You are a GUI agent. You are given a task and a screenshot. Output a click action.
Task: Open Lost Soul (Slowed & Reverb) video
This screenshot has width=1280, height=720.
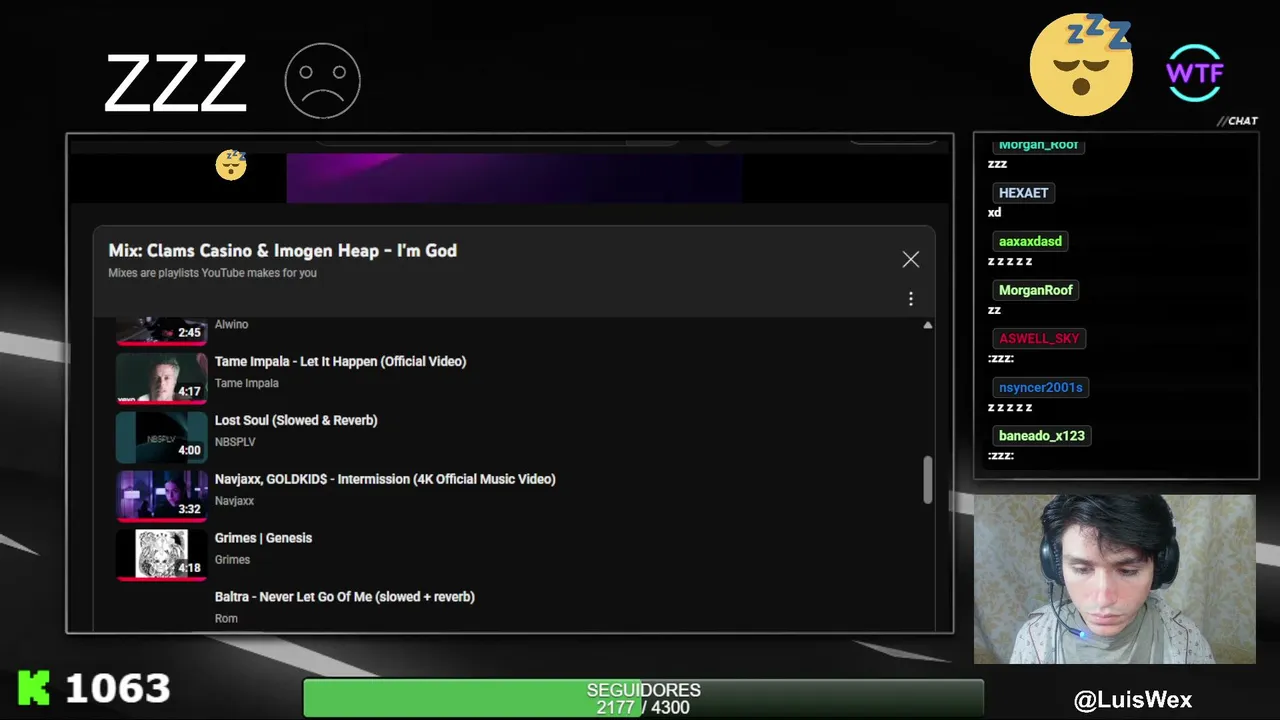tap(296, 420)
